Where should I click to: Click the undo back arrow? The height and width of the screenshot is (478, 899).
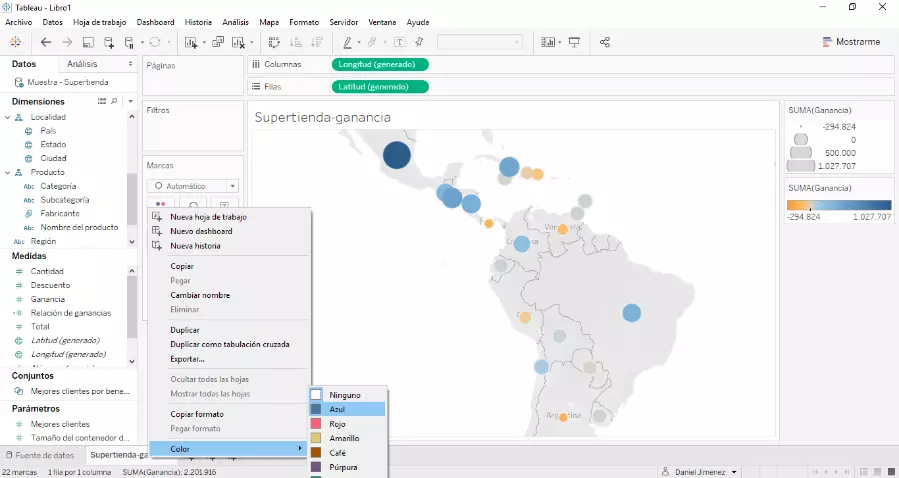tap(46, 42)
